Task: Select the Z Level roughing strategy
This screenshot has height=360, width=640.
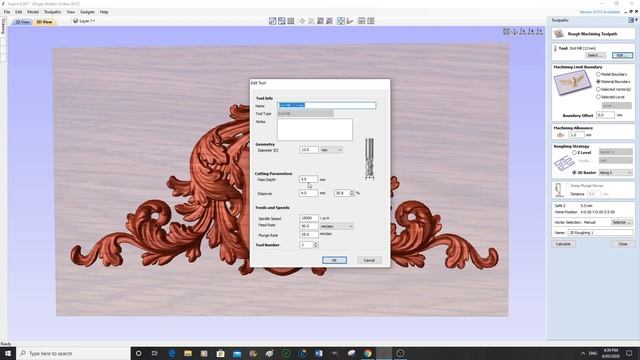Action: [x=574, y=152]
